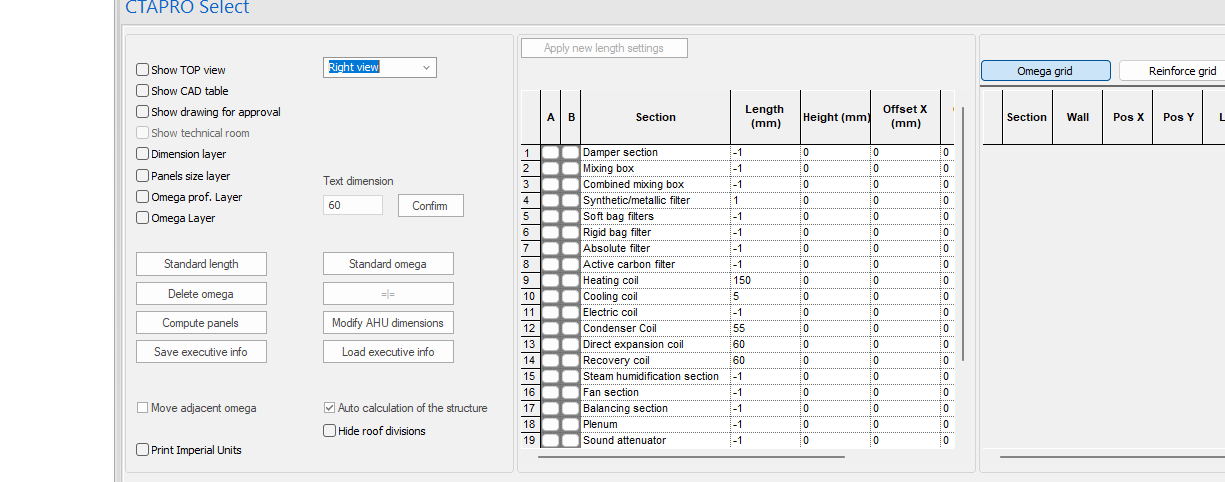Image resolution: width=1225 pixels, height=482 pixels.
Task: Toggle column B checkbox for Damper section
Action: tap(570, 153)
